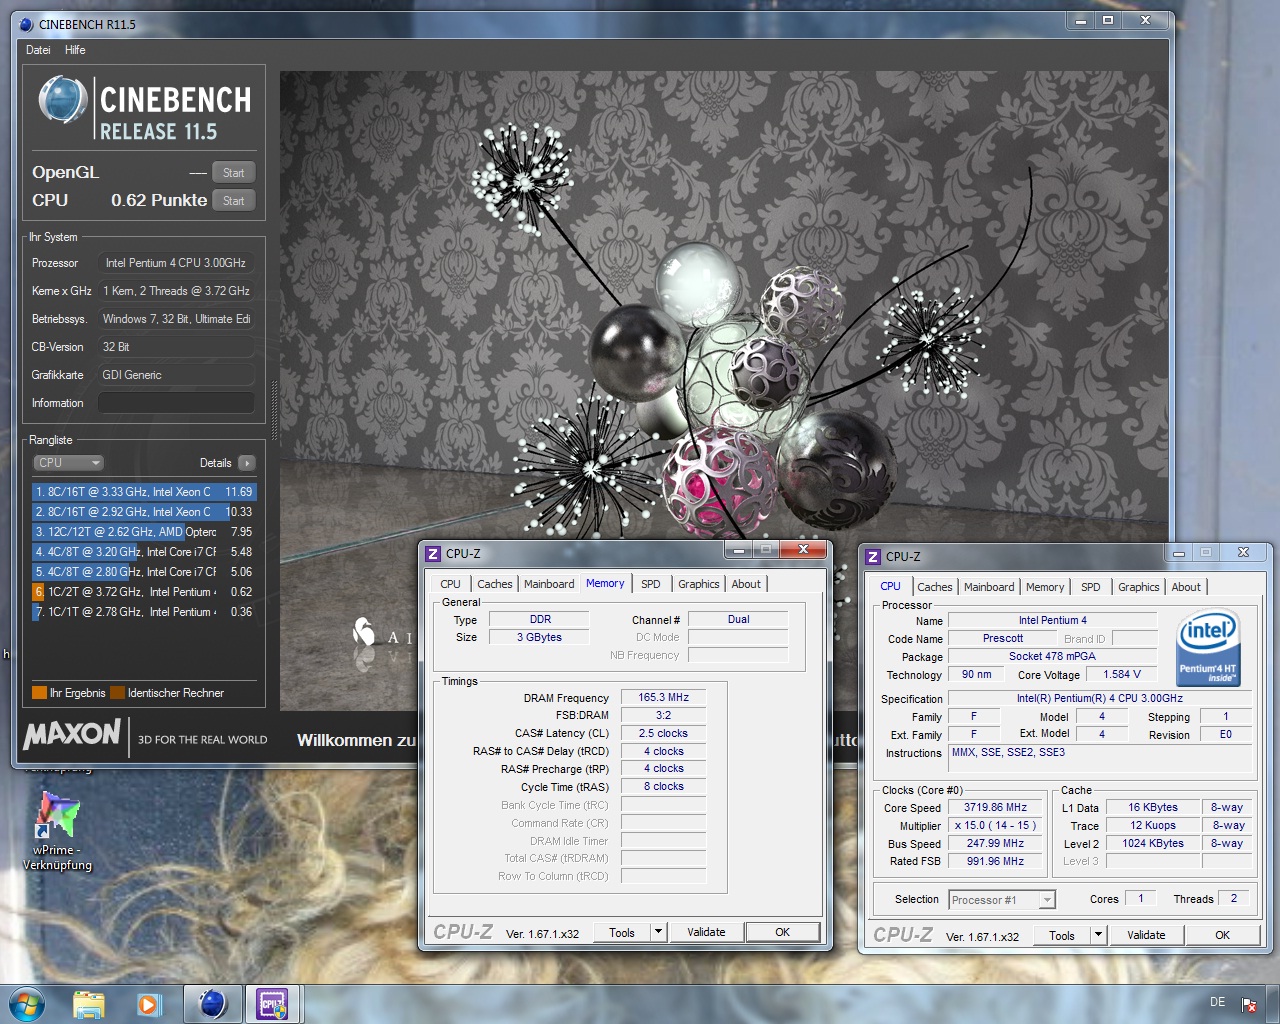Screen dimensions: 1280x1024
Task: Click the Specification field in CPU-Z
Action: (x=1099, y=699)
